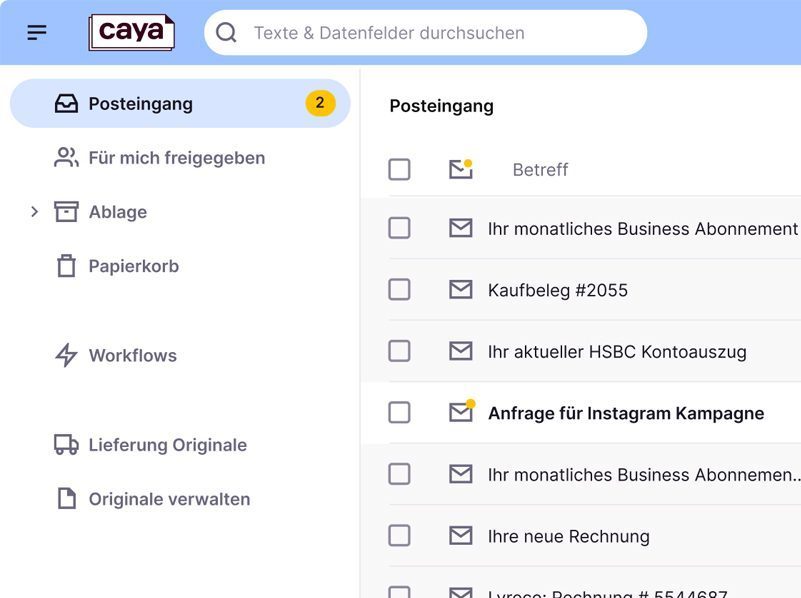Open Ihr aktueller HSBC Kontoauszug message

[617, 352]
